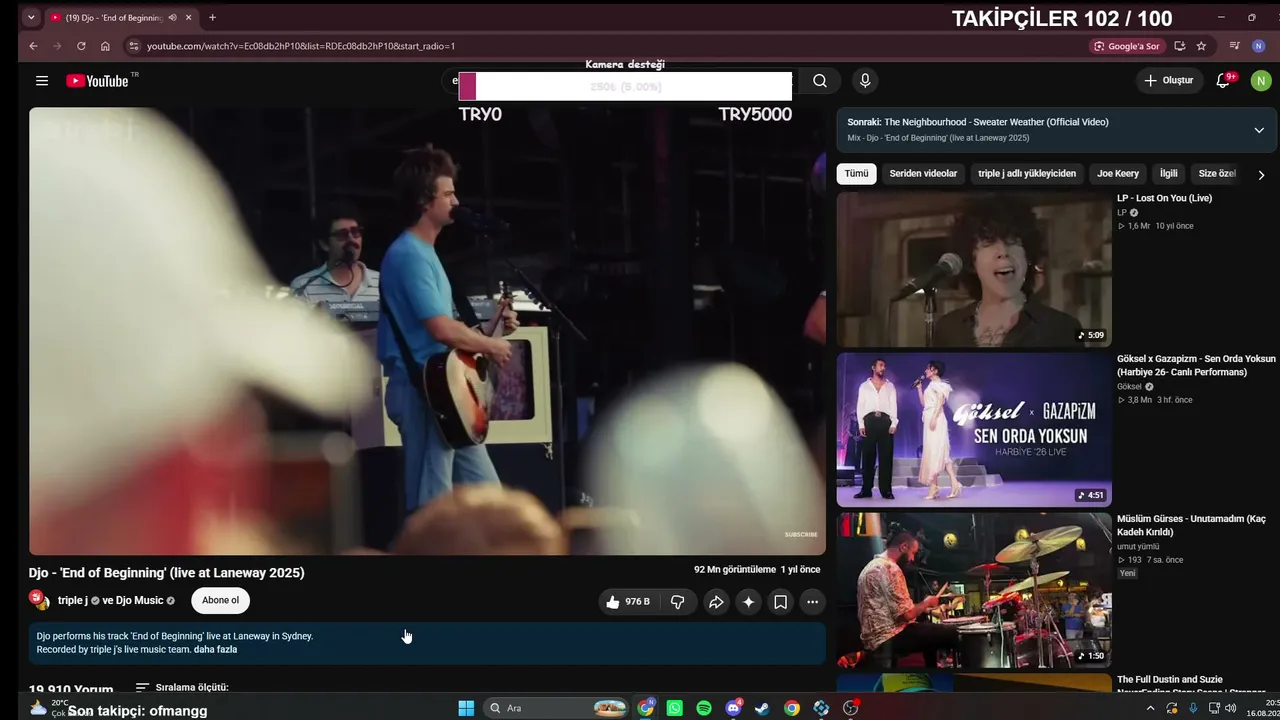Select the 'Joe Keery' filter chip

pos(1118,174)
